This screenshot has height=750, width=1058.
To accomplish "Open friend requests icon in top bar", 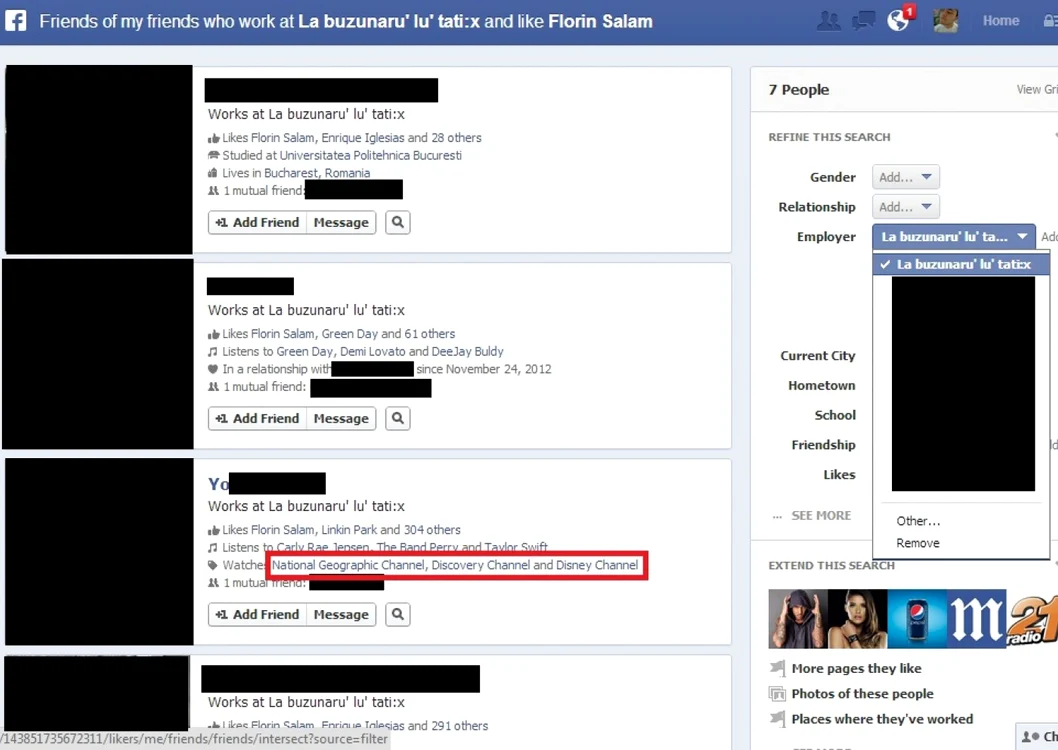I will [x=829, y=21].
